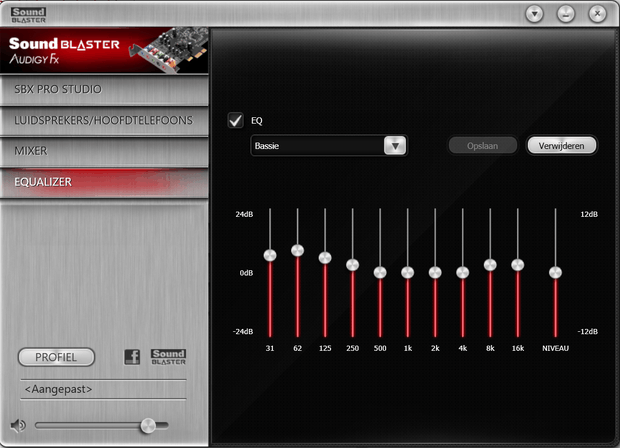Open the LUIDSPREKERS/HOOFDTELEFOONS section

click(104, 121)
